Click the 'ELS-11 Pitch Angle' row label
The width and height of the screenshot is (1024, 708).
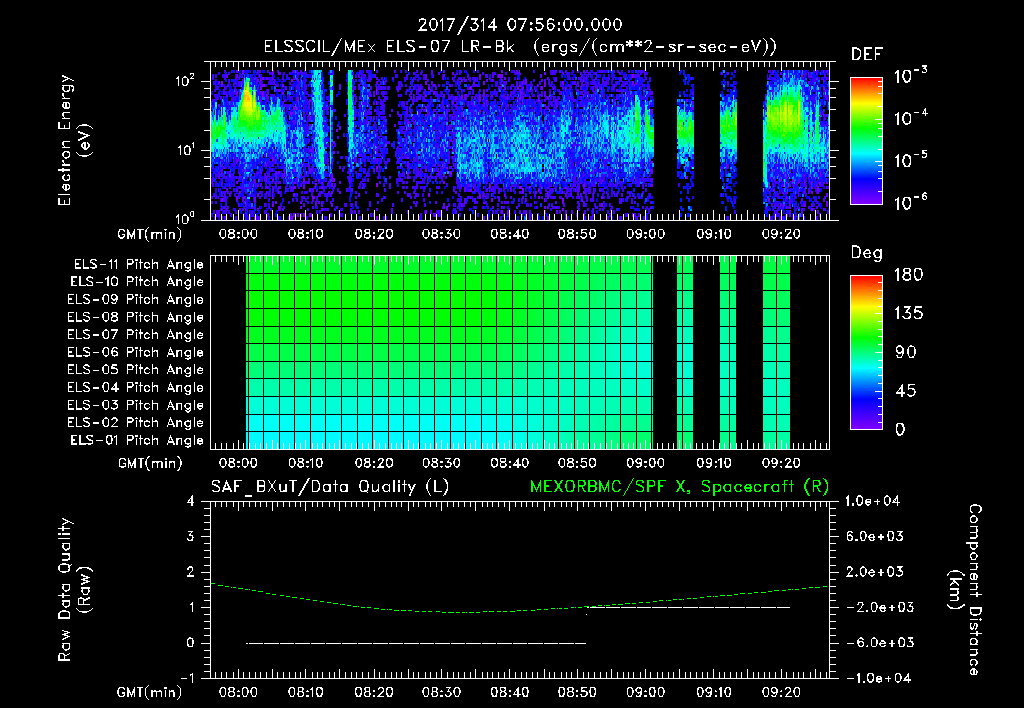pos(138,265)
